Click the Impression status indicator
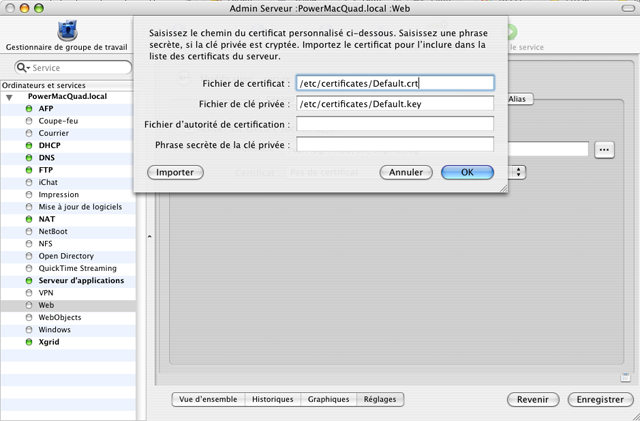640x421 pixels. tap(29, 195)
